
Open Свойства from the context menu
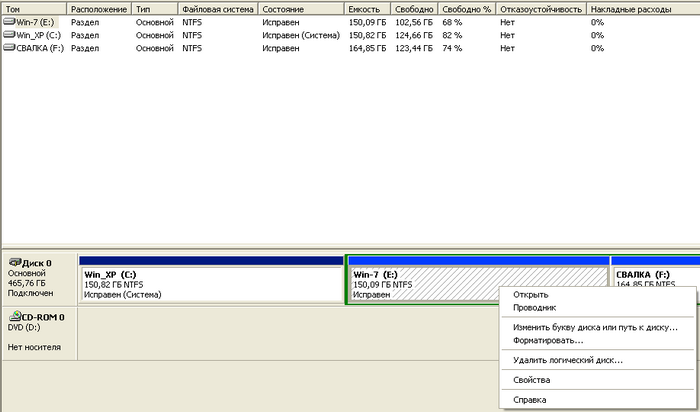point(531,380)
